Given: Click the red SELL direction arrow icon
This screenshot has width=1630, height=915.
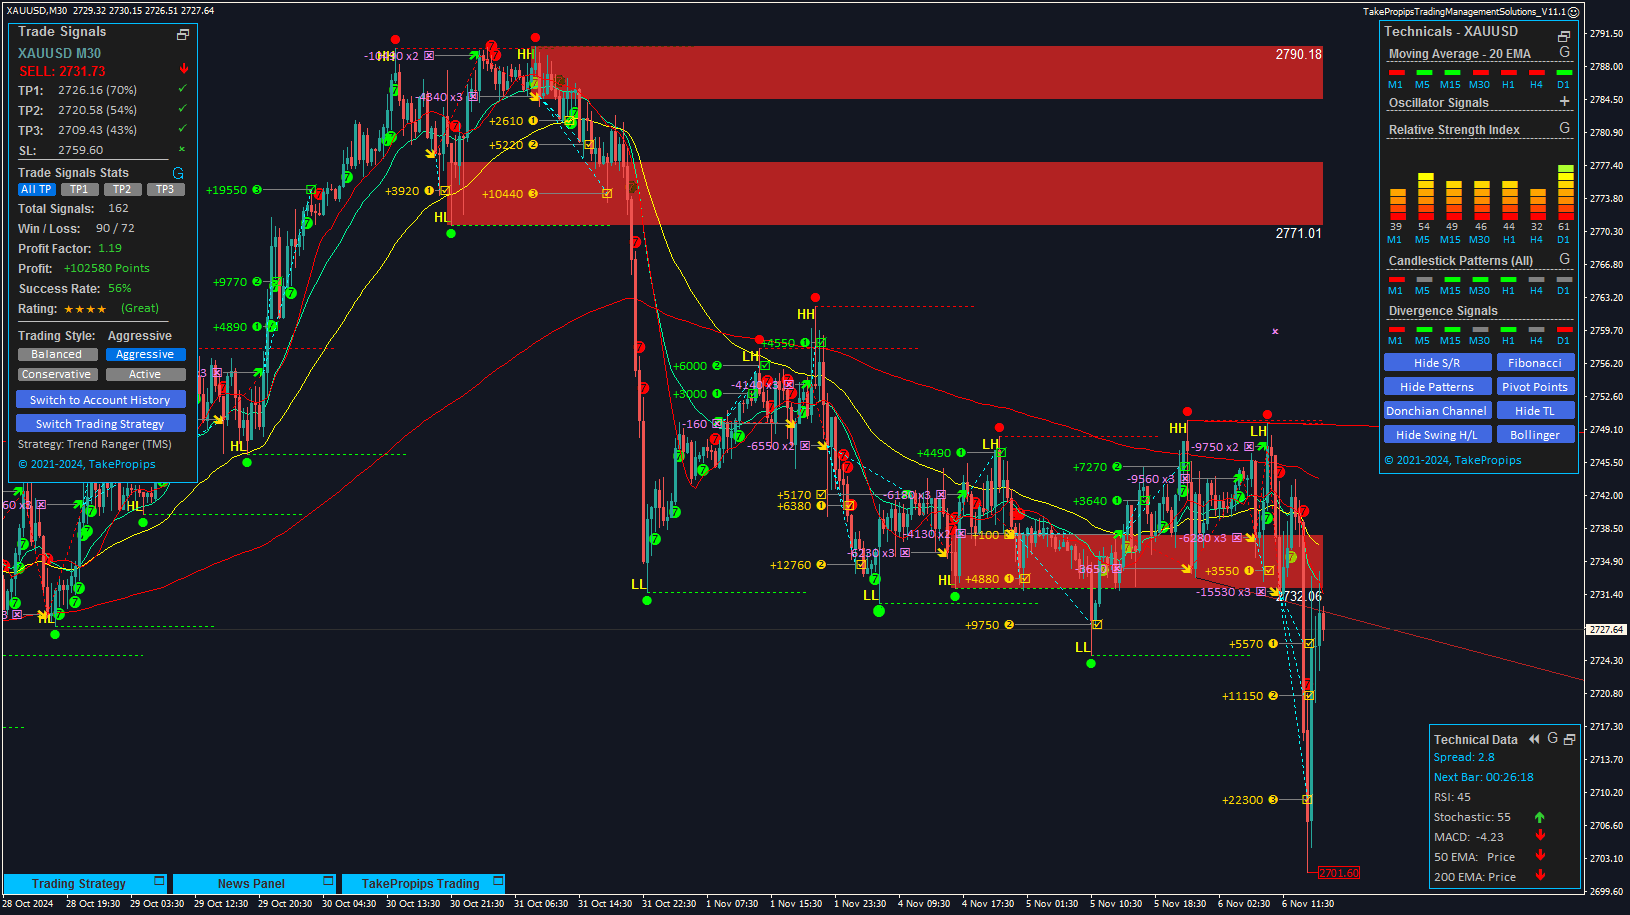Looking at the screenshot, I should point(184,69).
